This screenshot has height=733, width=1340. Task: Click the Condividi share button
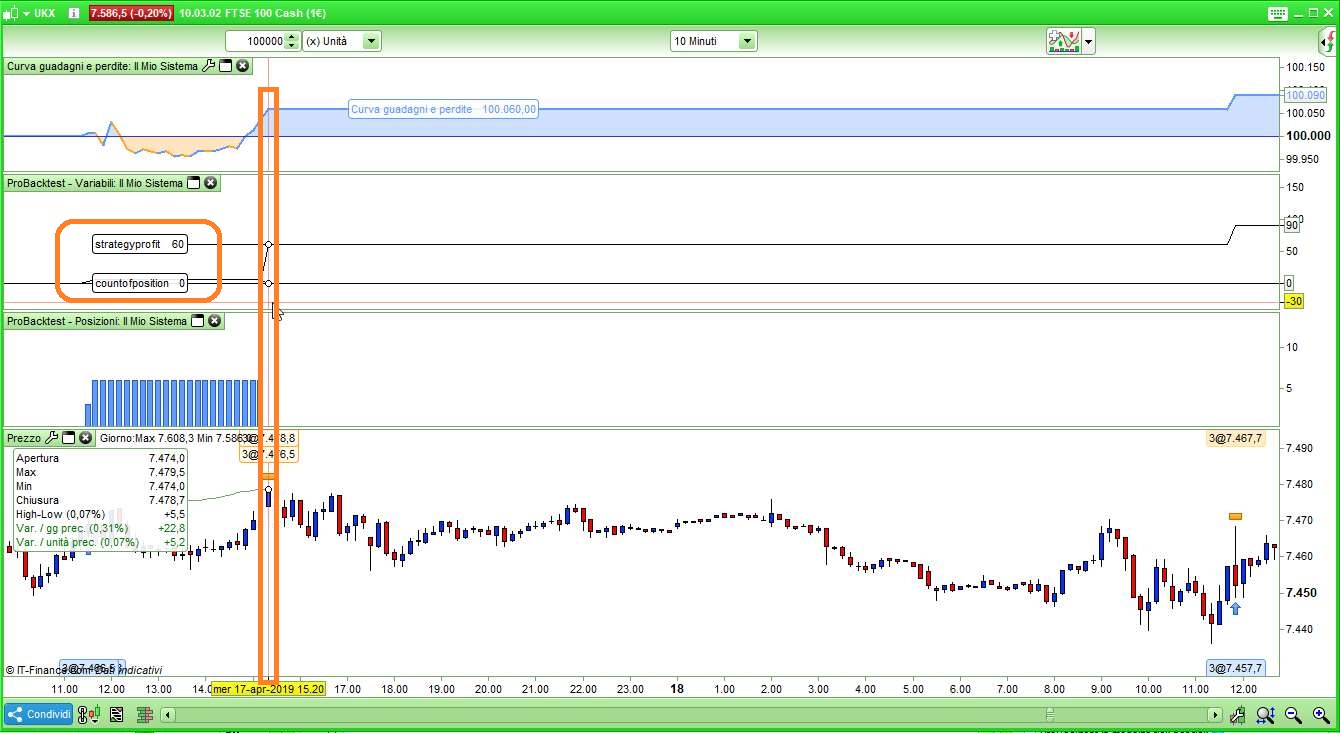[38, 715]
